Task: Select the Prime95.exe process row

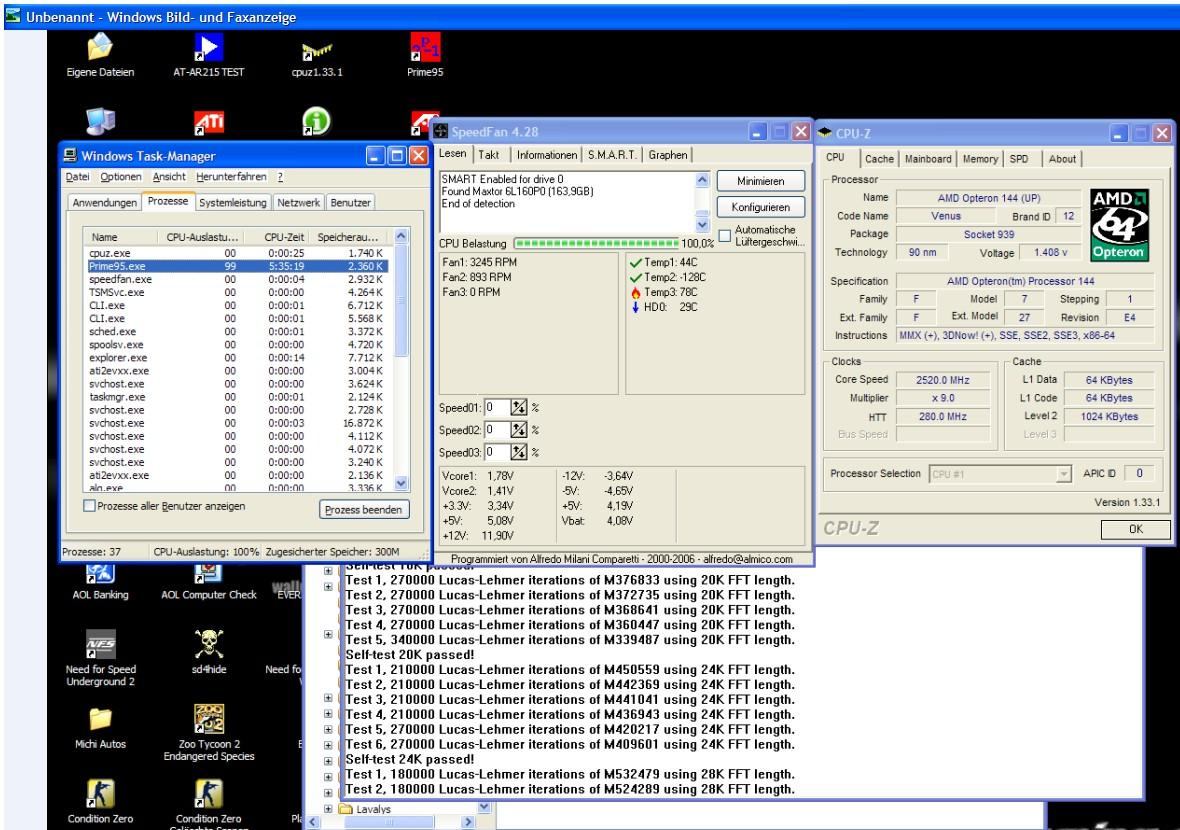Action: click(238, 266)
